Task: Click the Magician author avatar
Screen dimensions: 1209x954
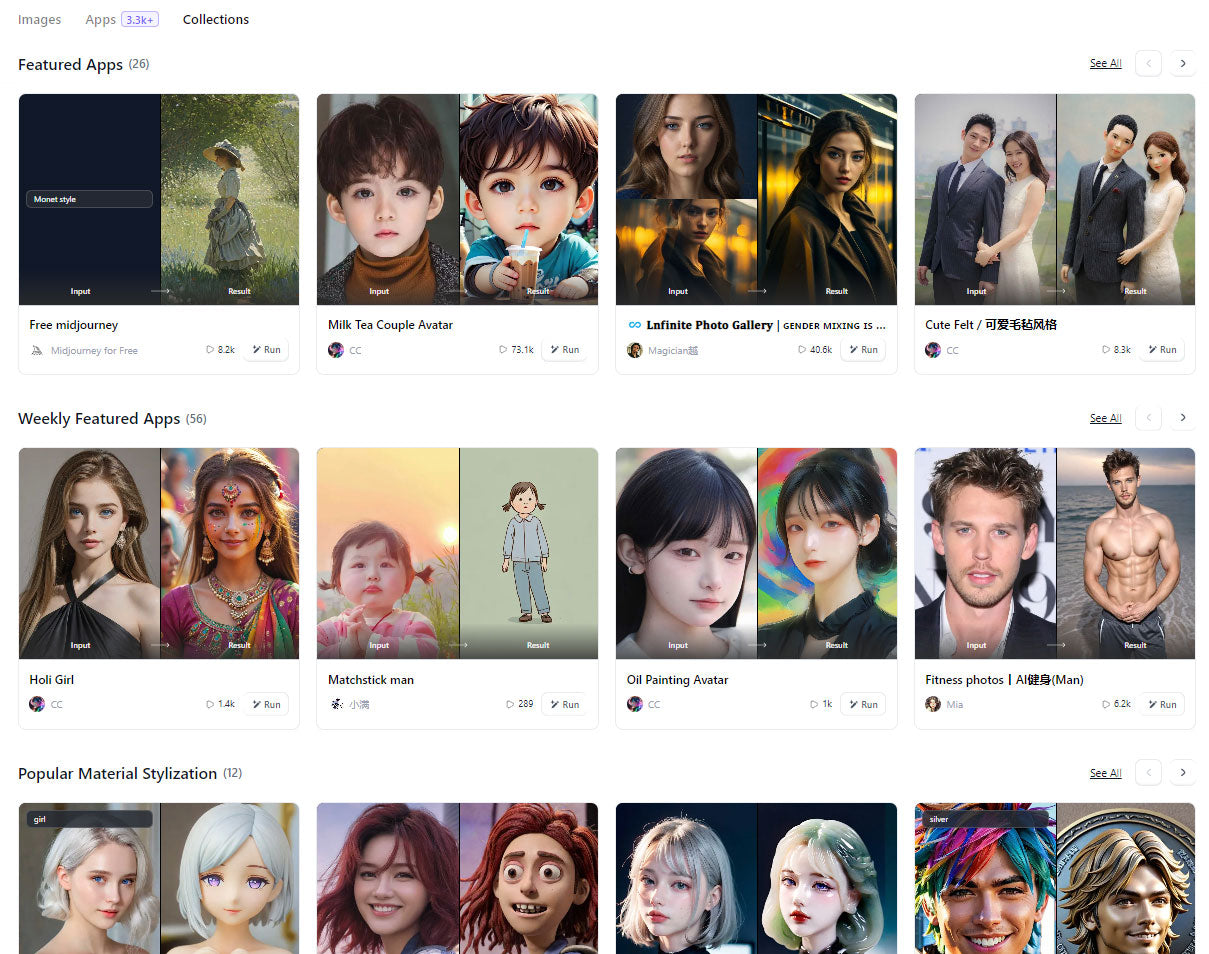Action: (634, 350)
